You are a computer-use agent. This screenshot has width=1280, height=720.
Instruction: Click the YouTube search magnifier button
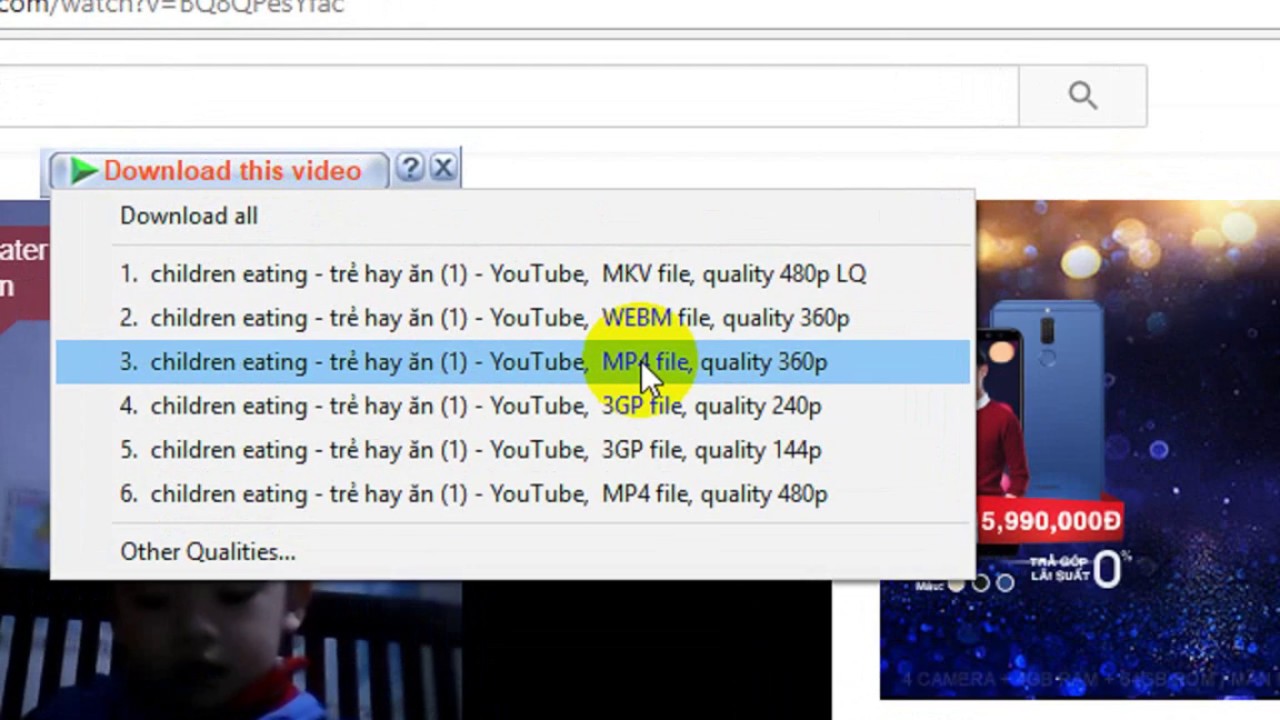click(1082, 96)
